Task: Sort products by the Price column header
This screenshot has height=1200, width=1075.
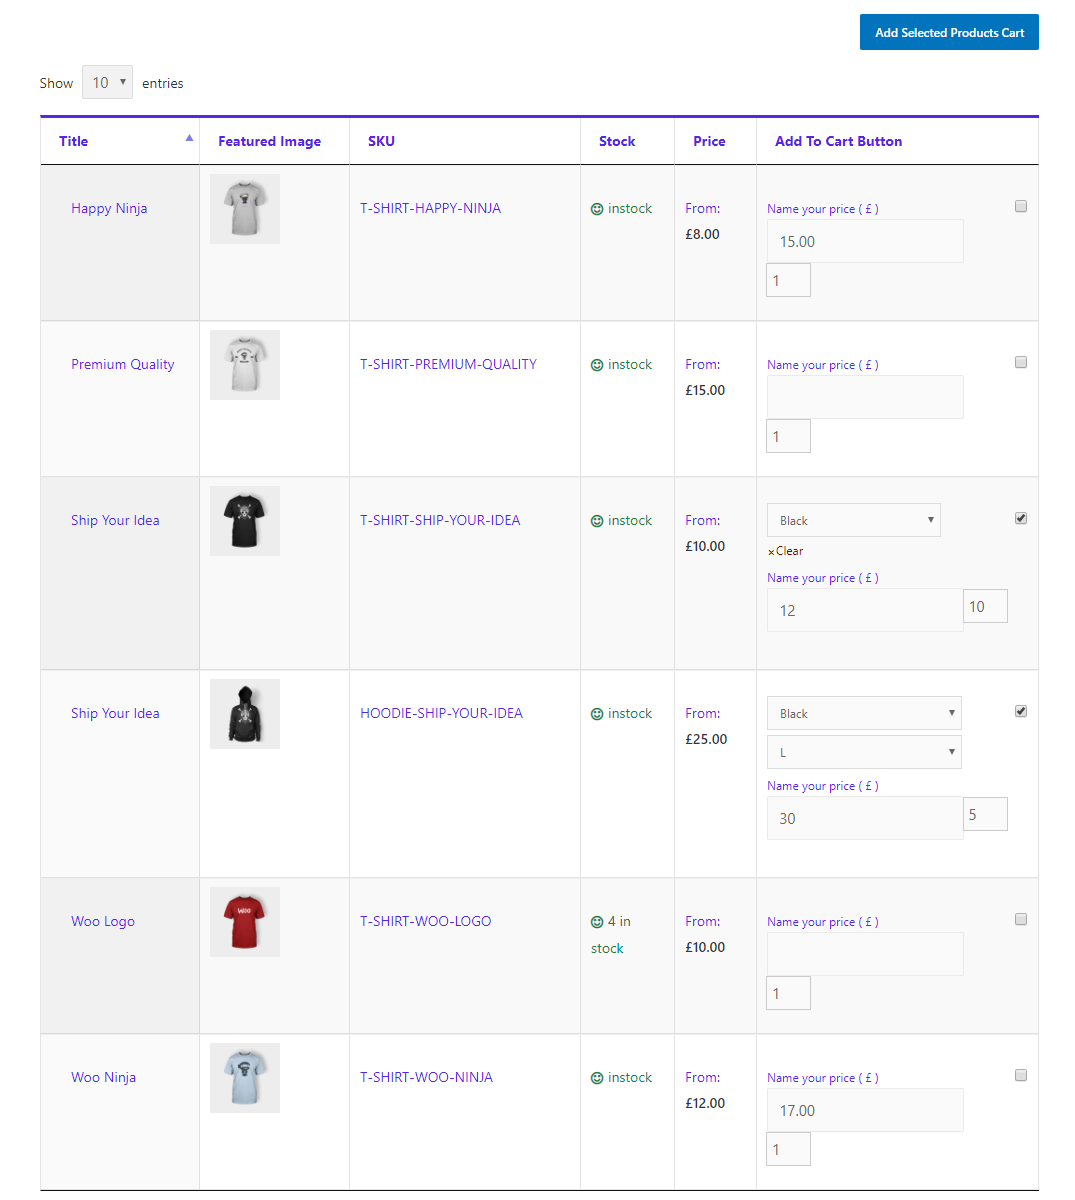Action: (710, 141)
